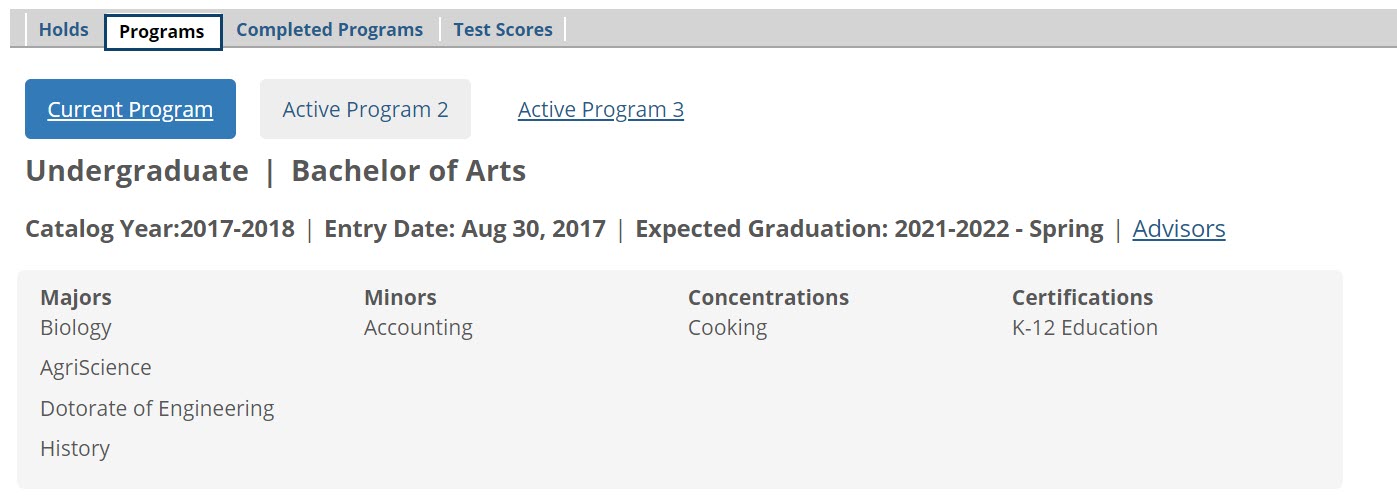Screen dimensions: 1397x496
Task: Select the History major entry
Action: pyautogui.click(x=75, y=449)
